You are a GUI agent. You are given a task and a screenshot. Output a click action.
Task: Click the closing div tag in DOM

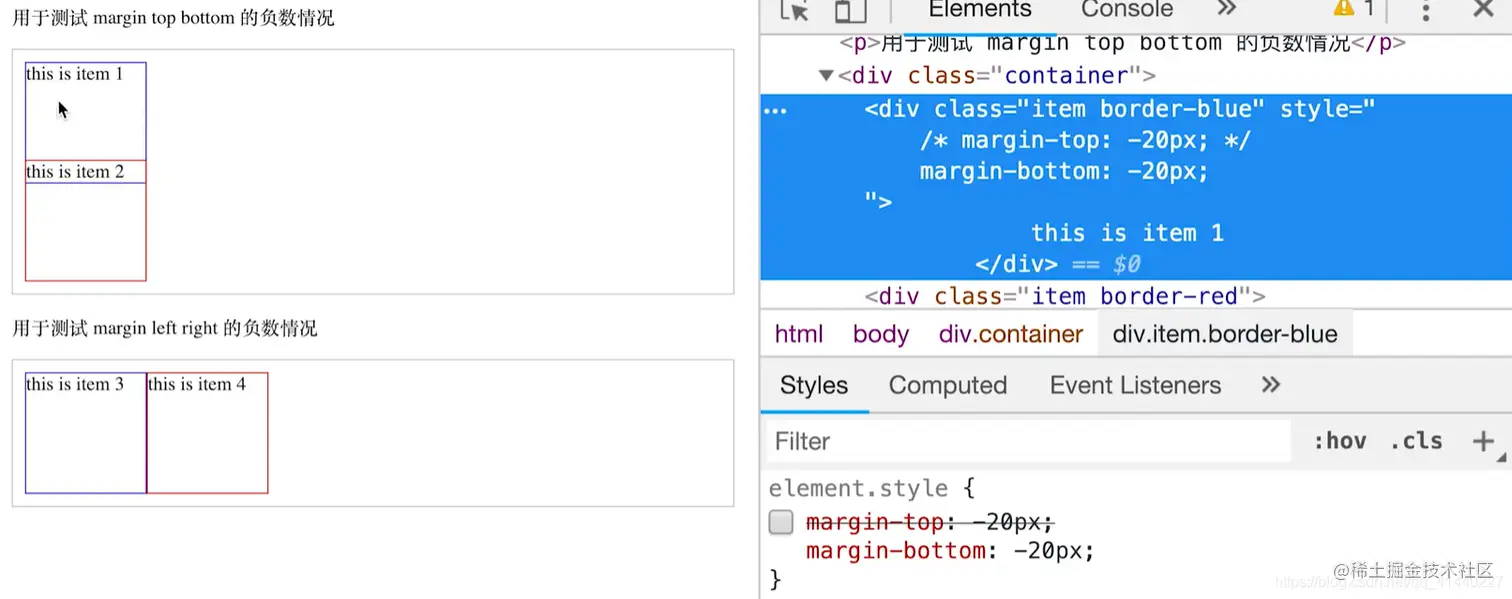point(1016,265)
